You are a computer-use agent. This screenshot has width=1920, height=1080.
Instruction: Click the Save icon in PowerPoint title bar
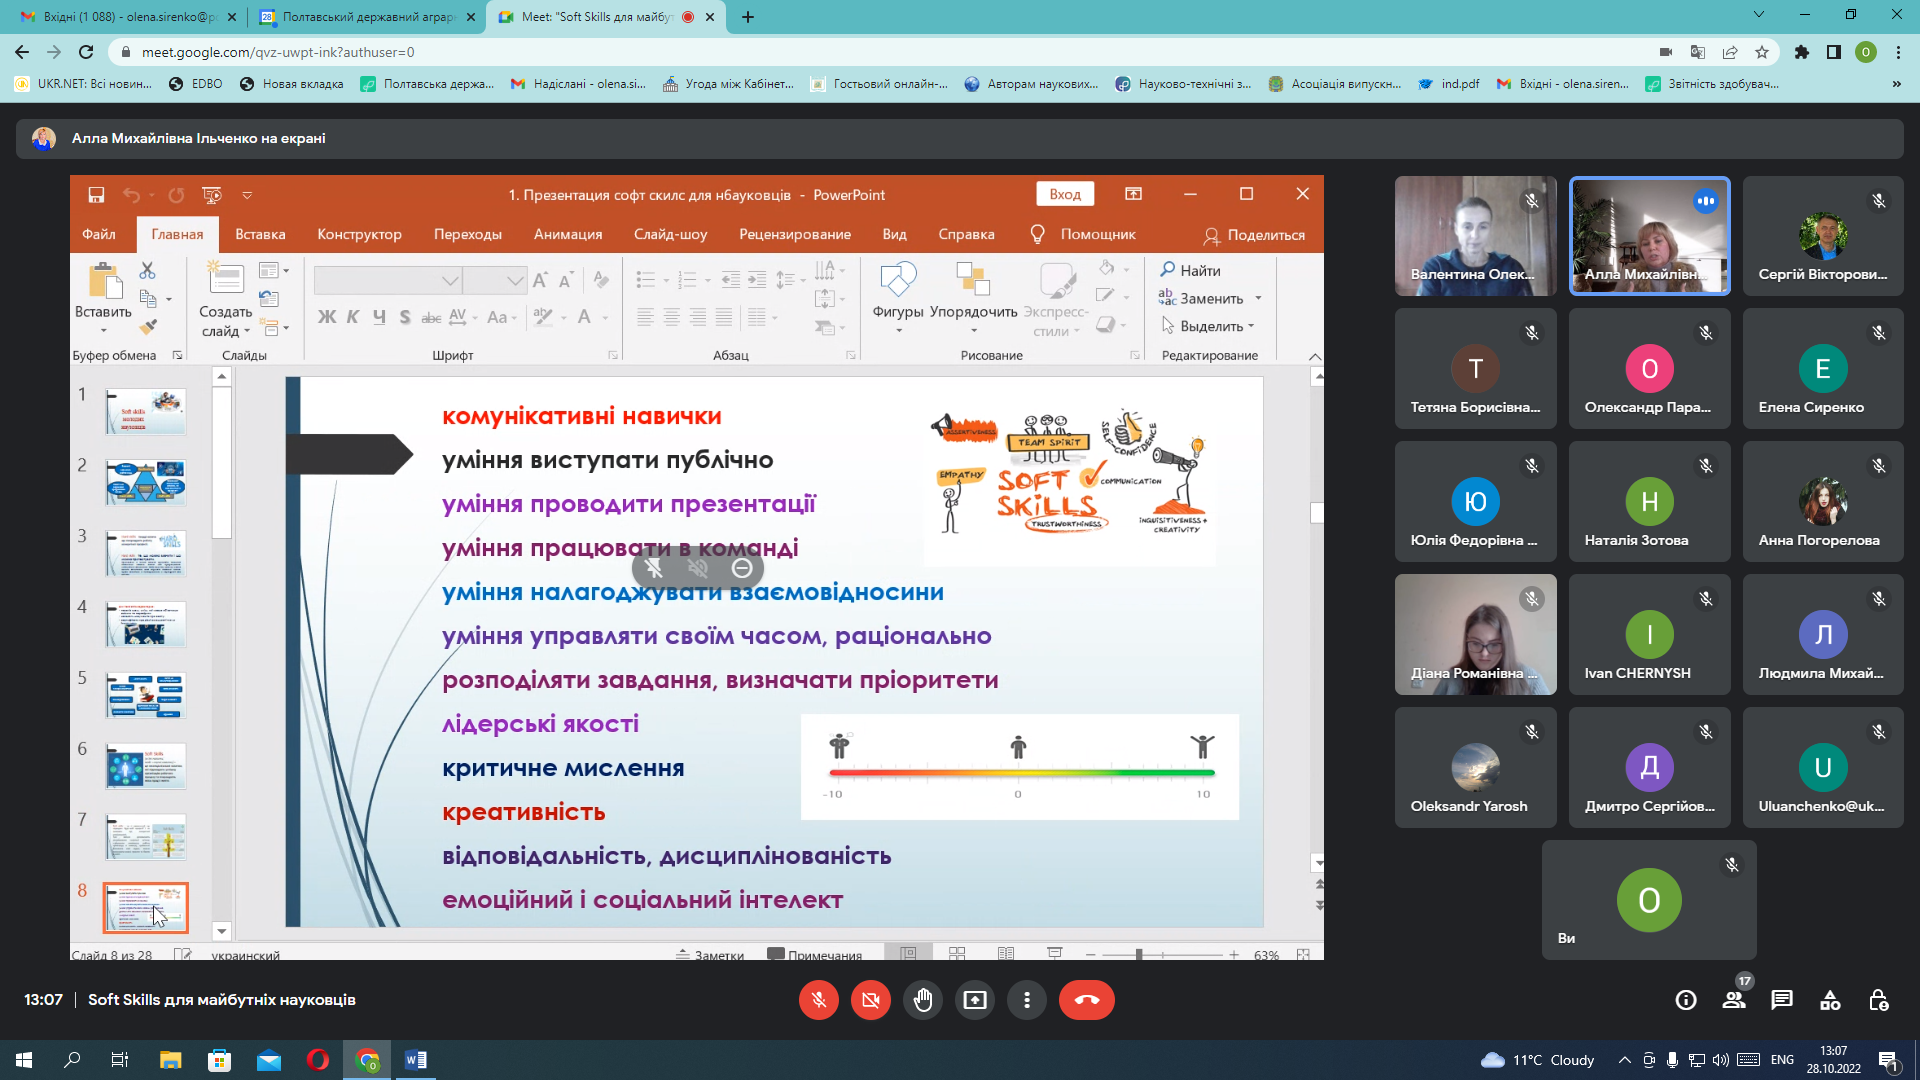(96, 195)
